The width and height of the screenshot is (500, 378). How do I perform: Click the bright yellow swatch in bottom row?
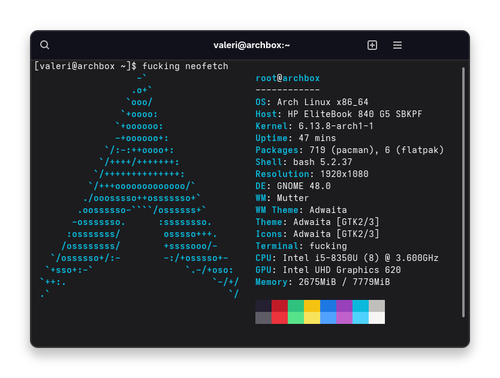pos(312,318)
